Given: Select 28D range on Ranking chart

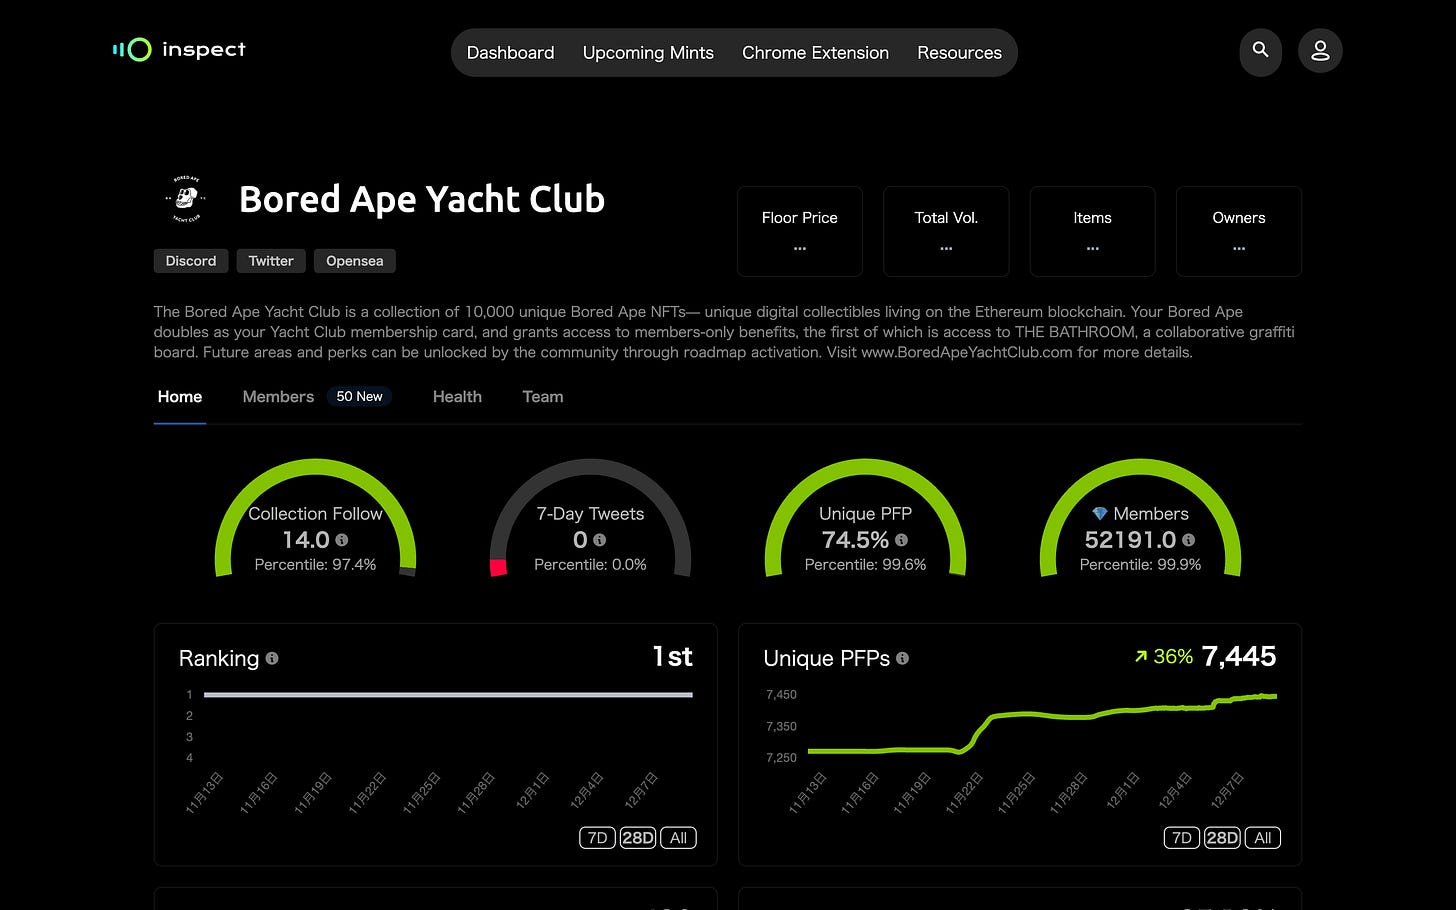Looking at the screenshot, I should tap(638, 838).
